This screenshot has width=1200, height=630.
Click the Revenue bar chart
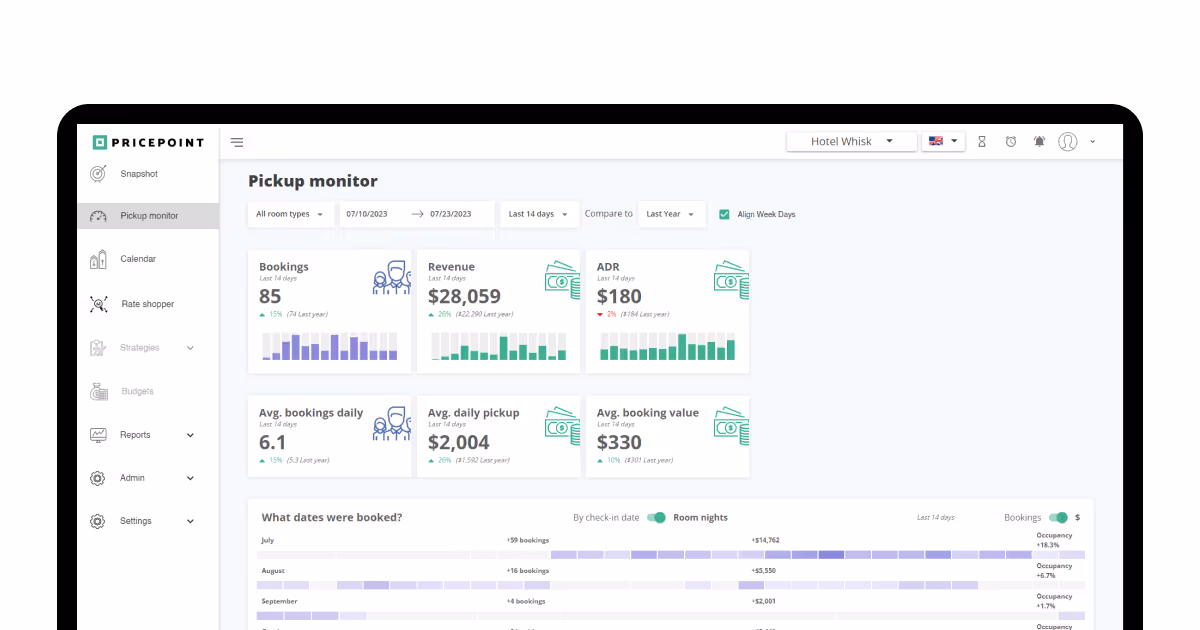(499, 346)
